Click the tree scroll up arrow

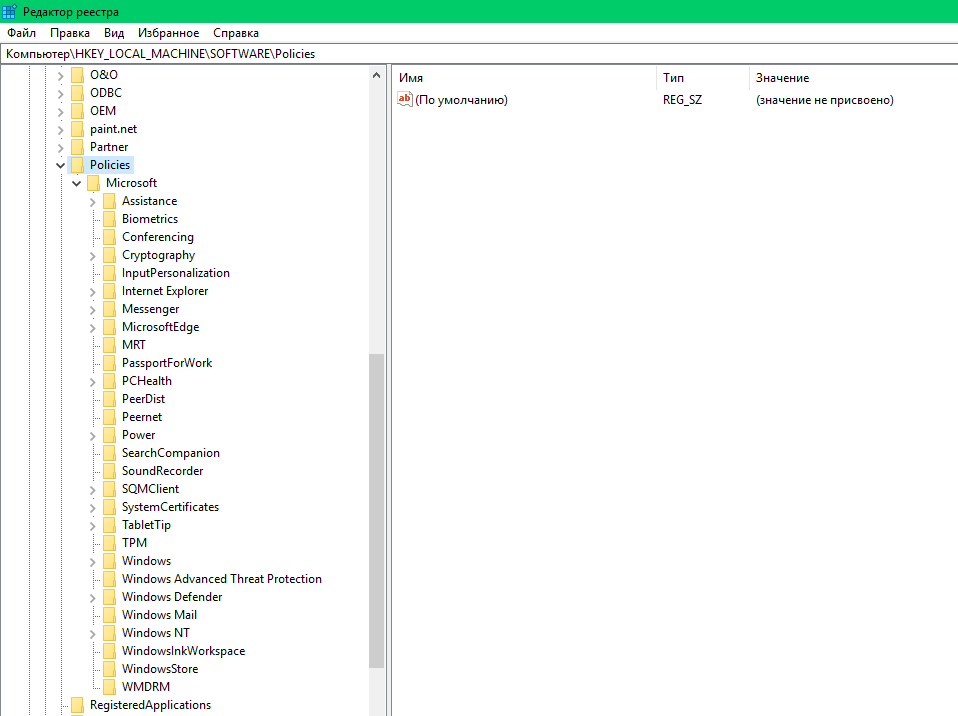[376, 75]
